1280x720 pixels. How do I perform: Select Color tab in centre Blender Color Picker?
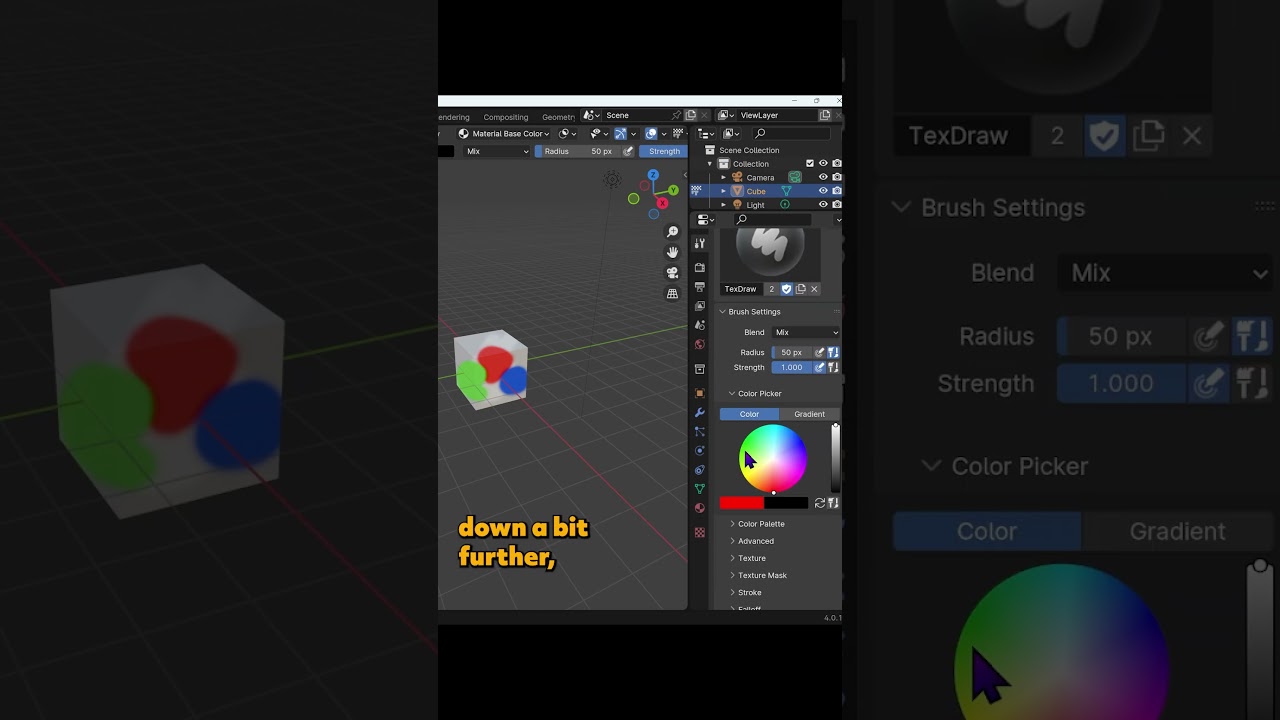tap(749, 414)
